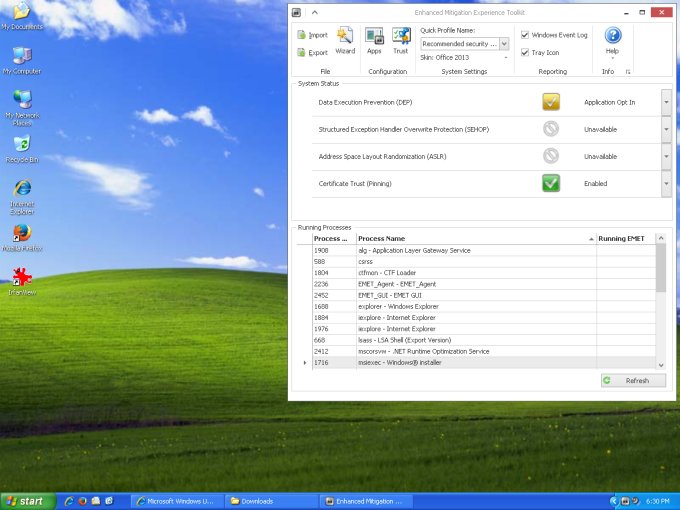
Task: Click the Refresh button
Action: pyautogui.click(x=633, y=380)
